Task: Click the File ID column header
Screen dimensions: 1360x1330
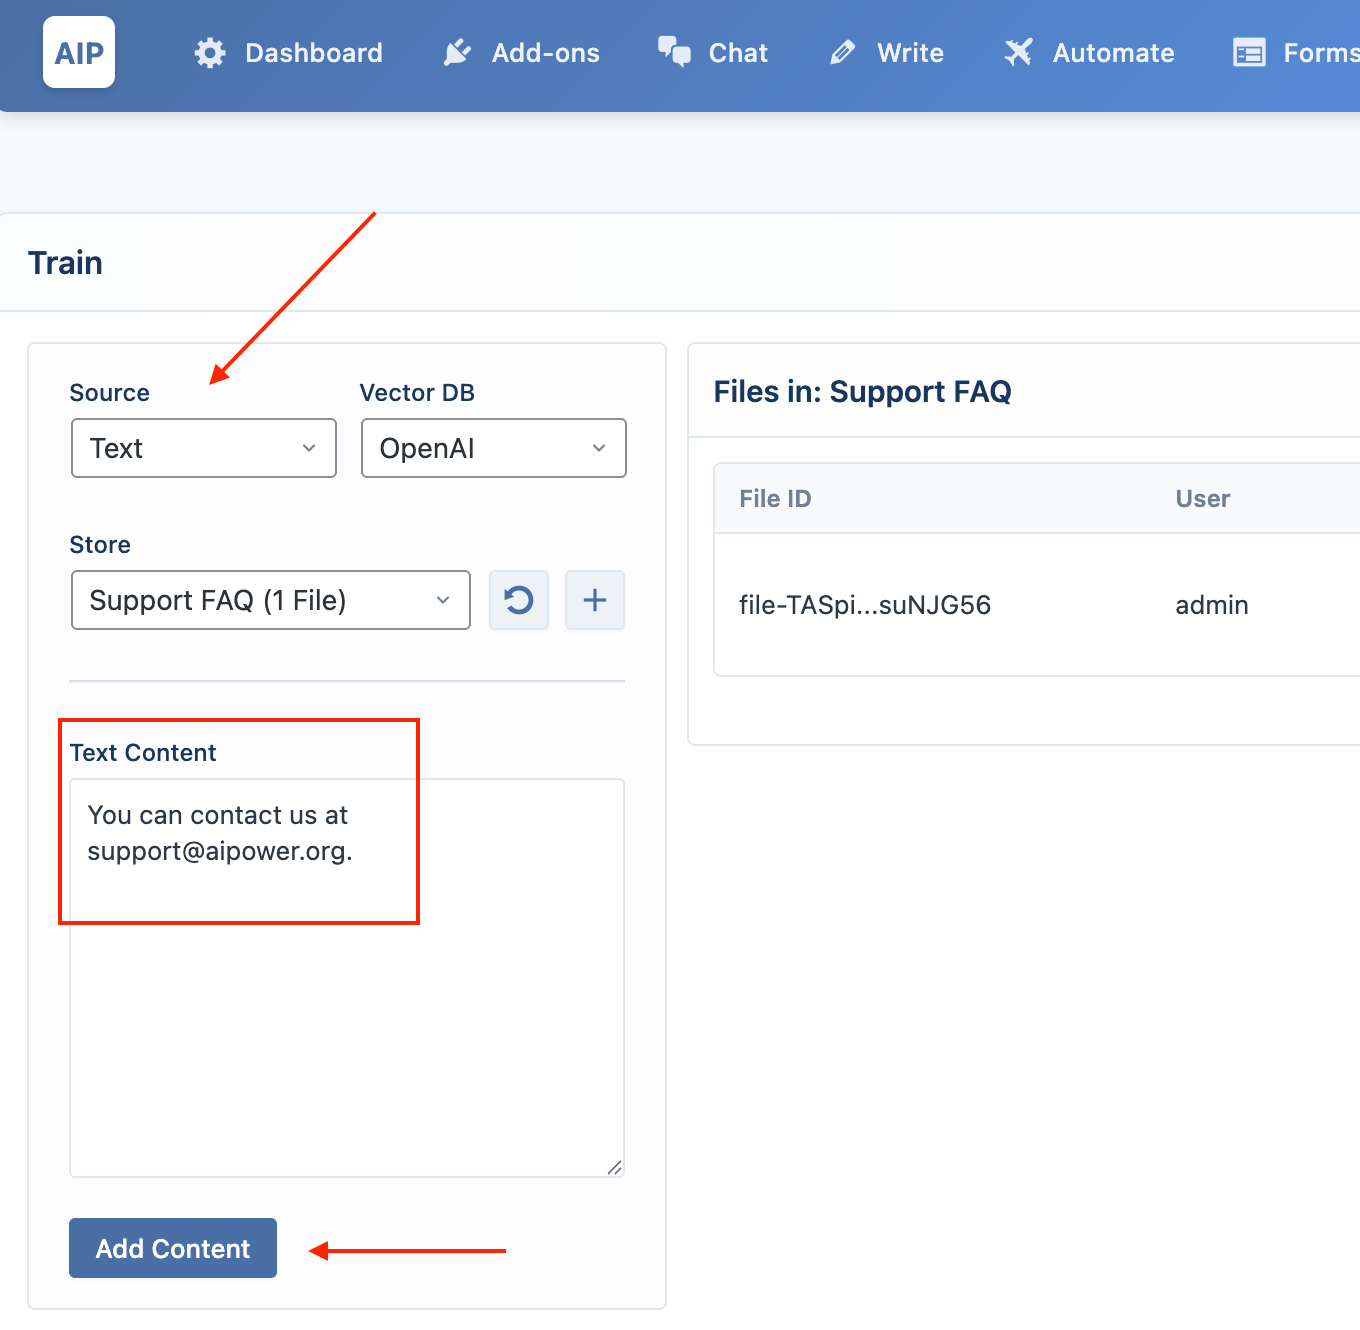Action: pyautogui.click(x=775, y=499)
